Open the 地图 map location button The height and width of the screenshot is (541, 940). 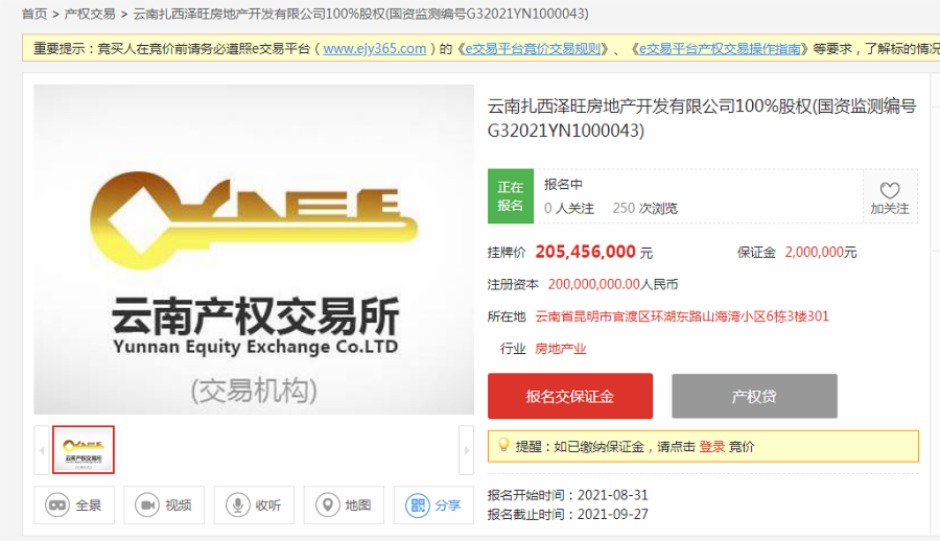pyautogui.click(x=344, y=505)
